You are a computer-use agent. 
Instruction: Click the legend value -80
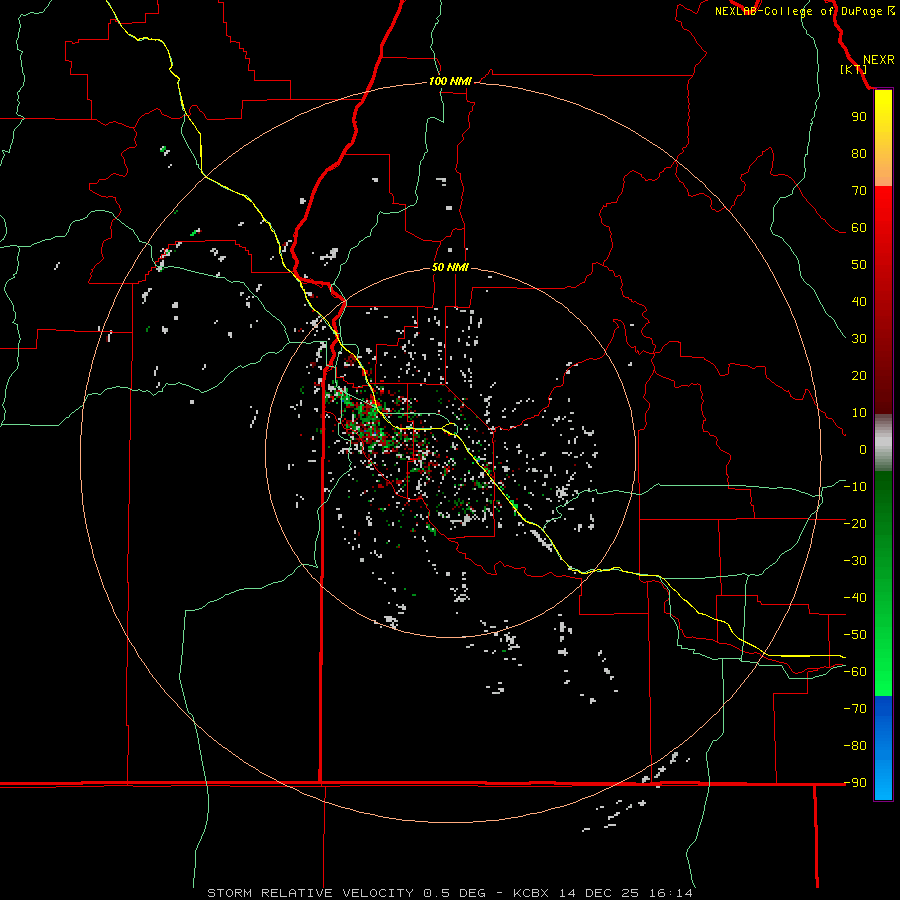855,746
